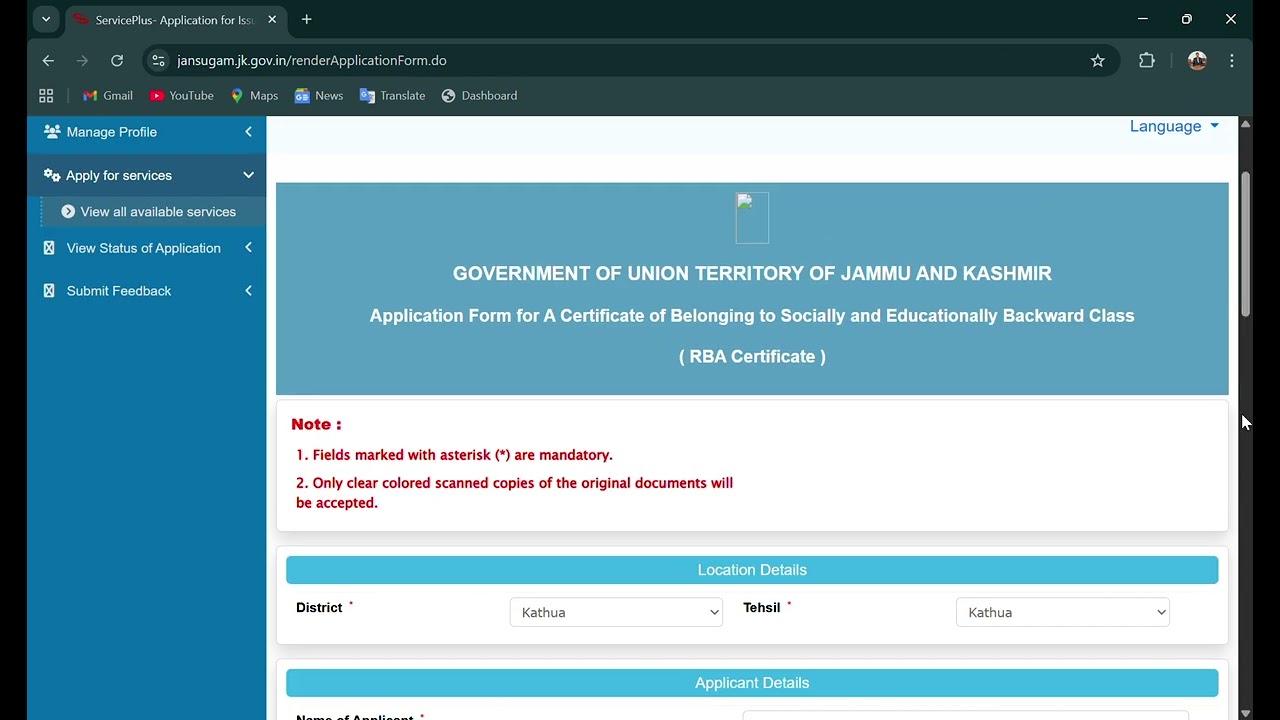Viewport: 1280px width, 720px height.
Task: Click the Applicant Details section header
Action: coord(752,683)
